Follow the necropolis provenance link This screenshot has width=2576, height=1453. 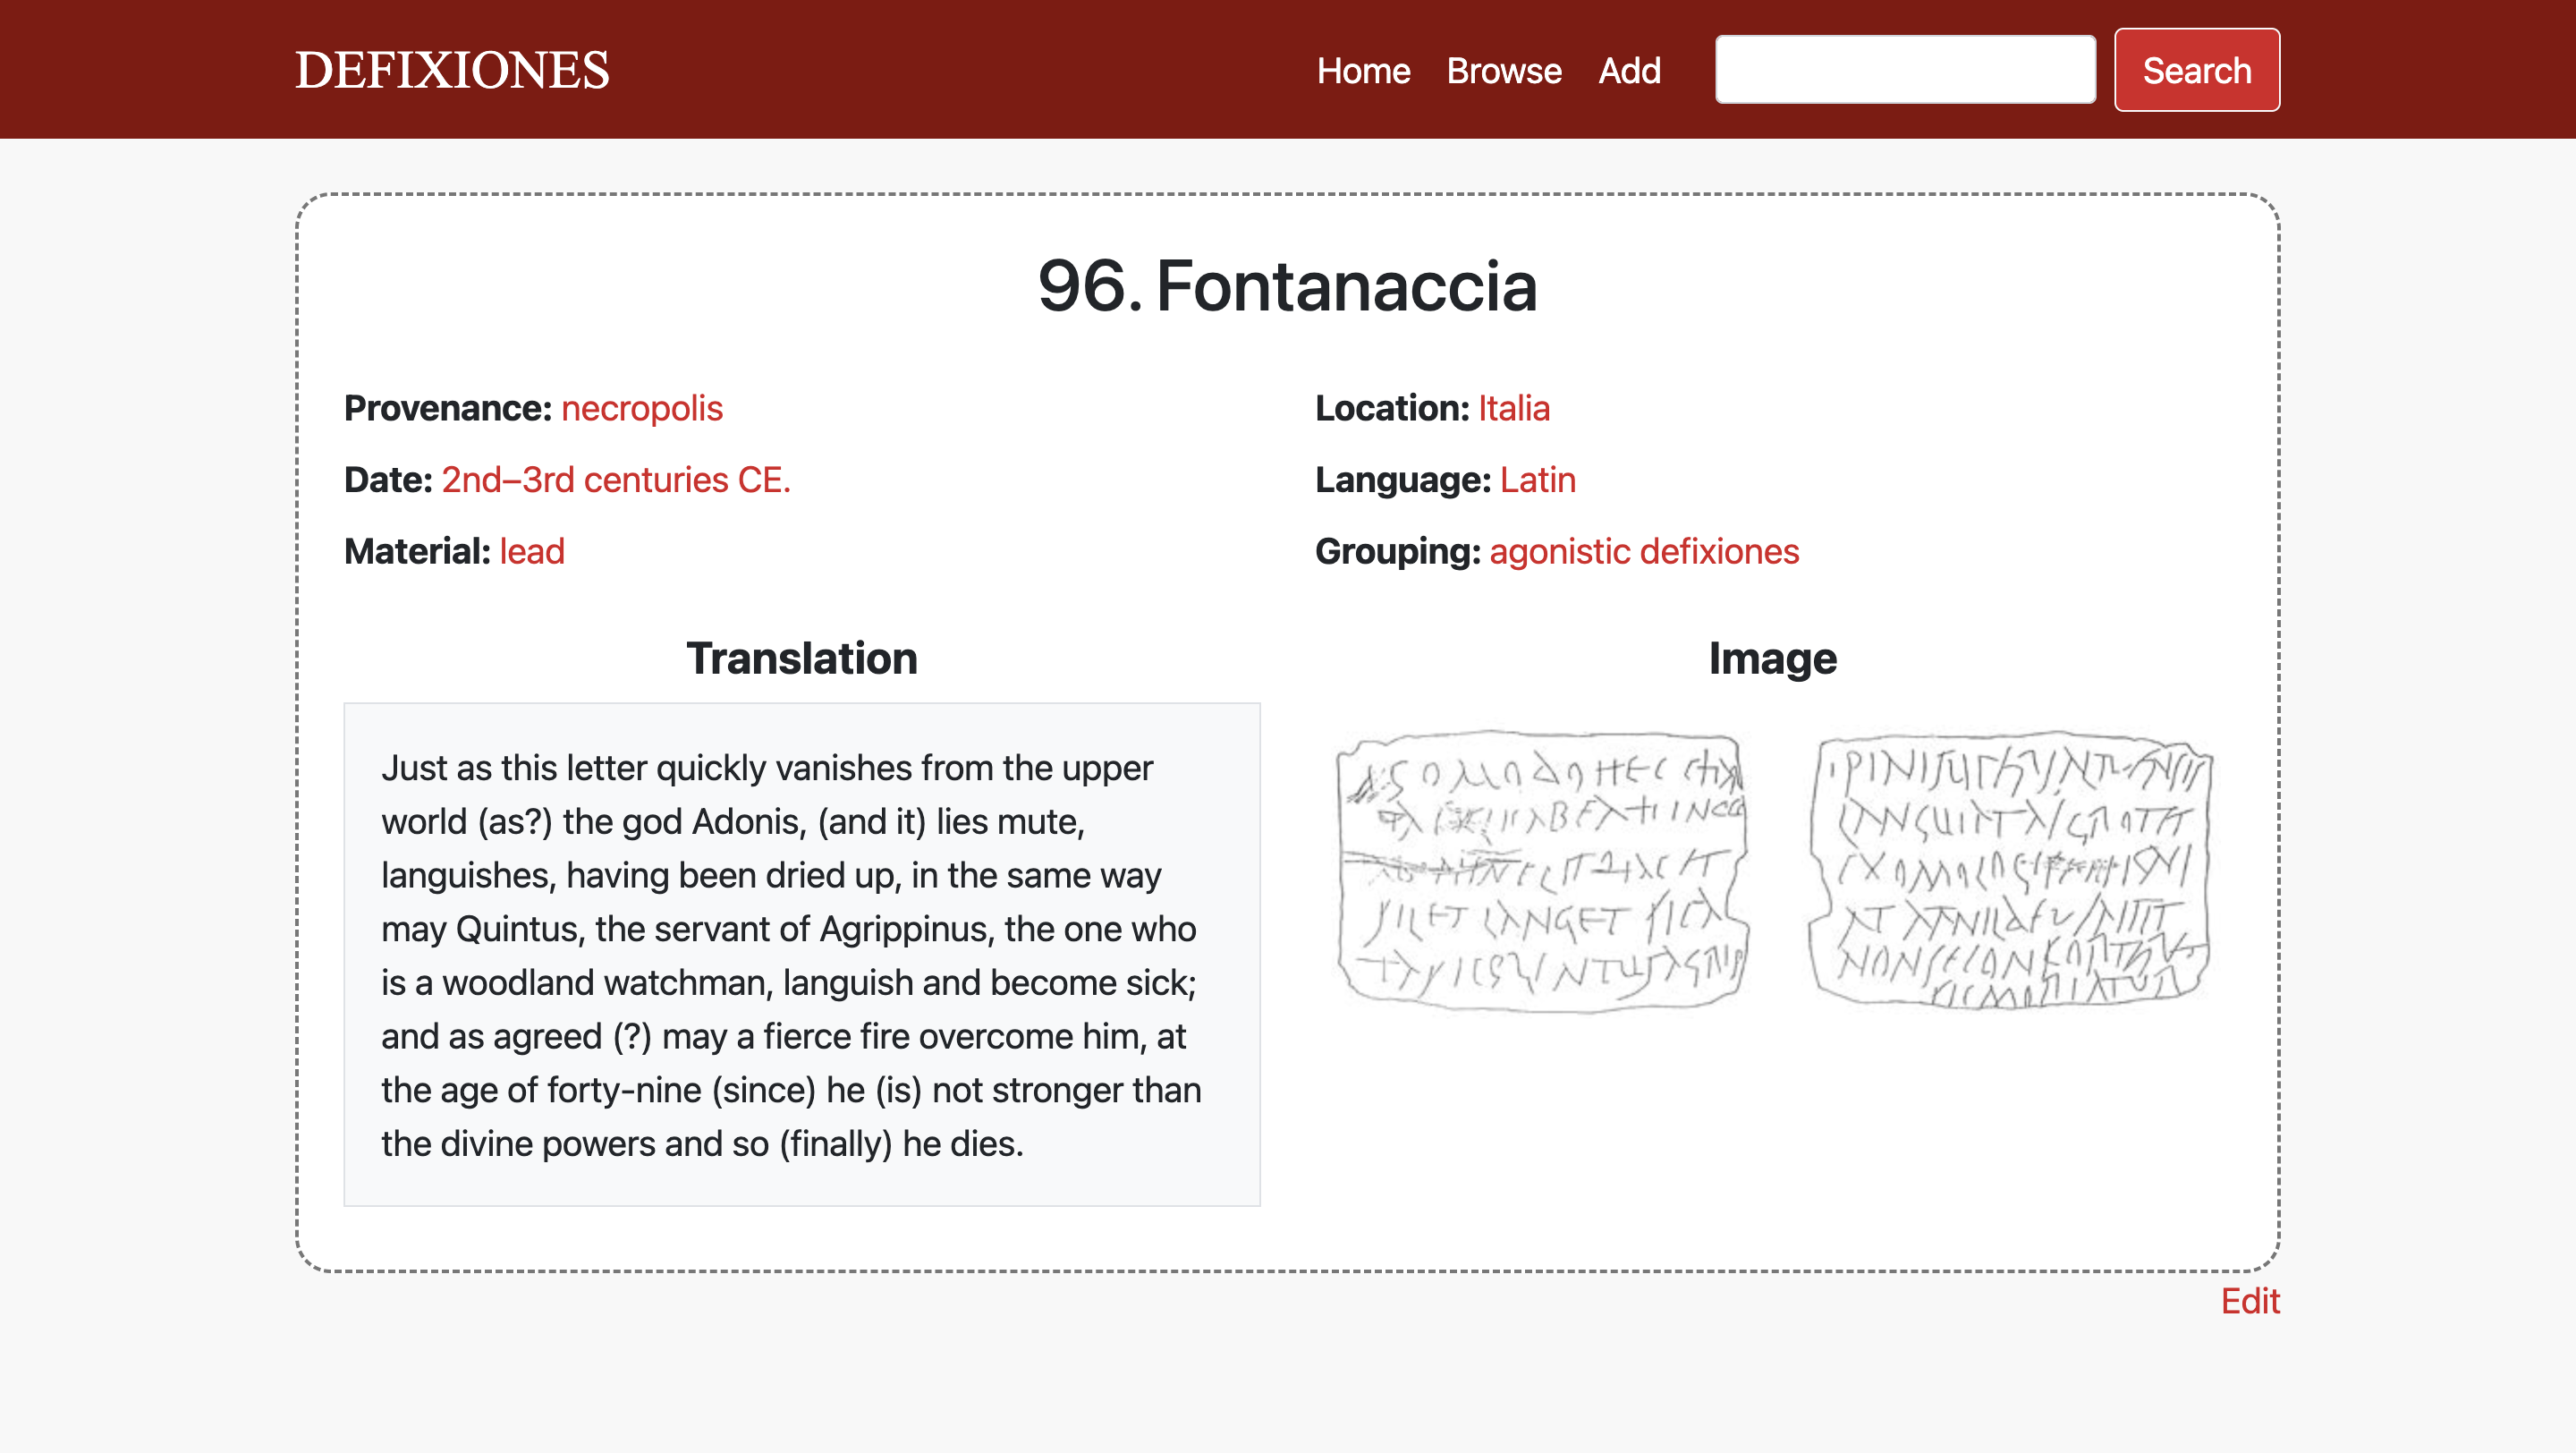(x=641, y=408)
